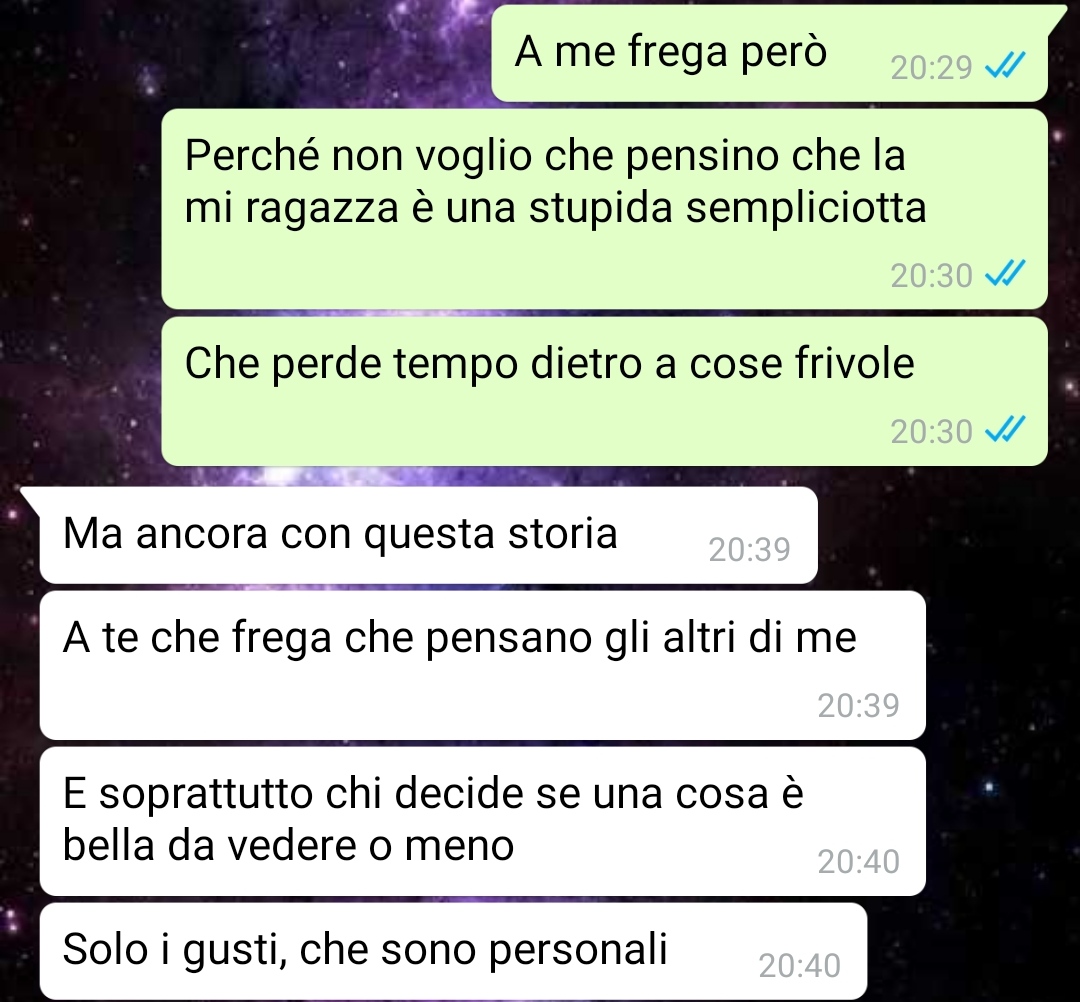The width and height of the screenshot is (1080, 1002).
Task: Select the 'Solo i gusti, che sono personali' message
Action: click(453, 952)
